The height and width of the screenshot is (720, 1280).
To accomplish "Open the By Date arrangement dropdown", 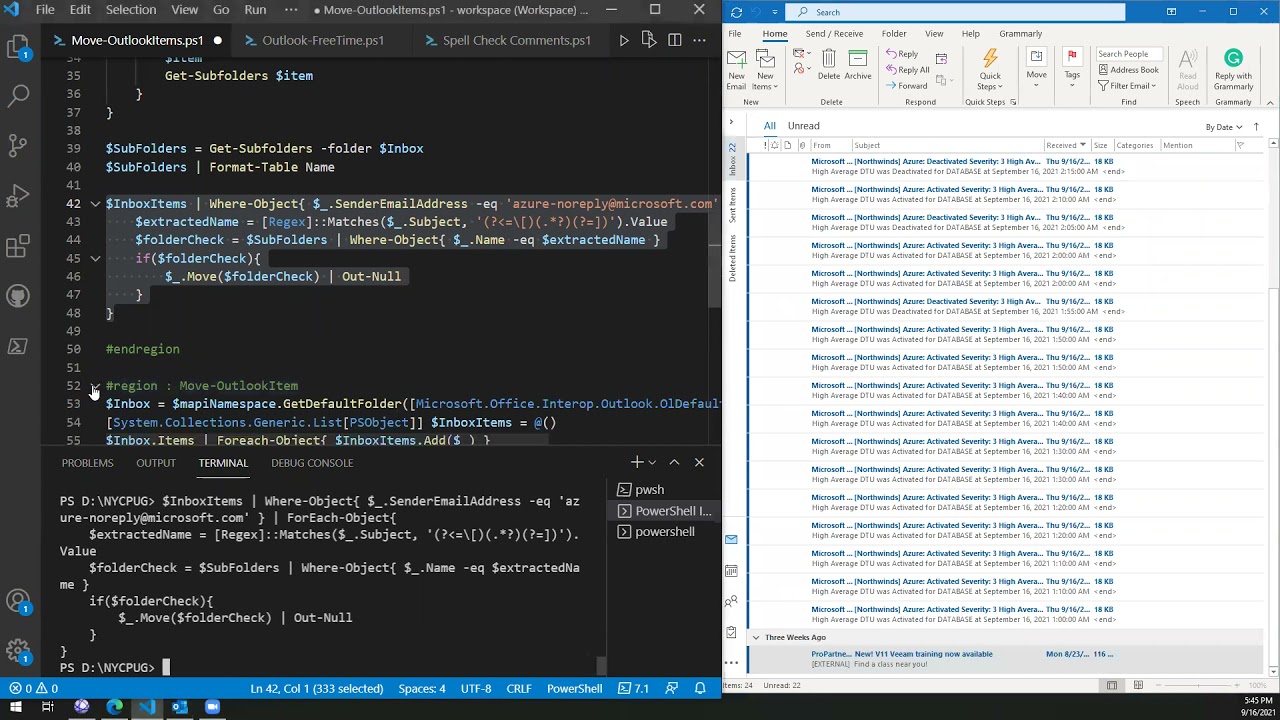I will (x=1224, y=127).
